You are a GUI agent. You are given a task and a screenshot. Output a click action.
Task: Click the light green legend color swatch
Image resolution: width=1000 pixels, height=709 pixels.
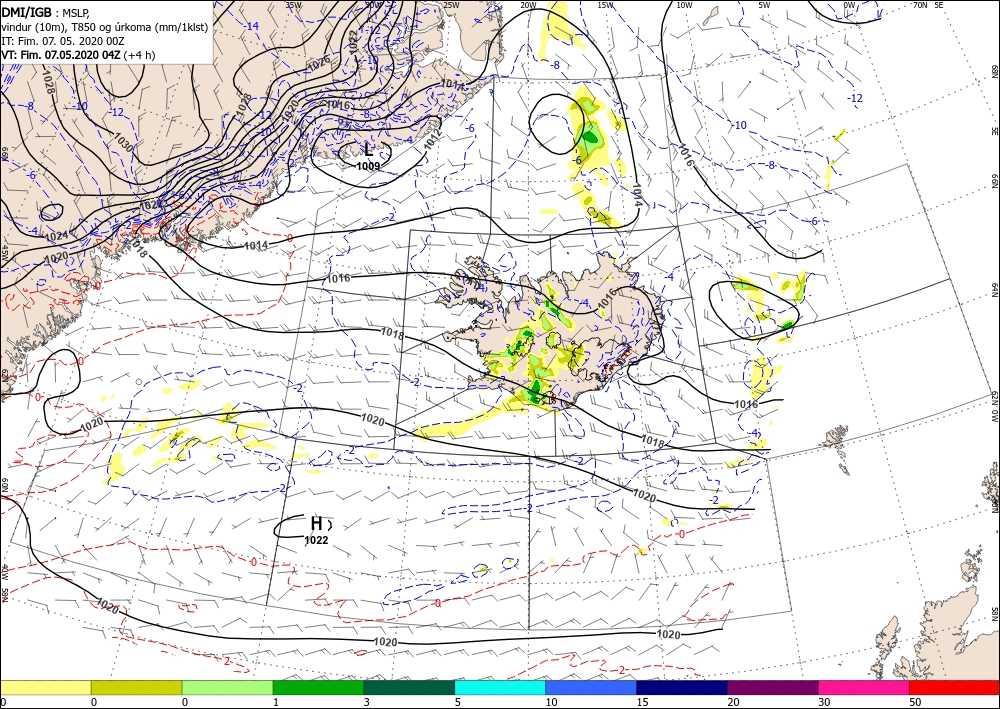(x=228, y=687)
